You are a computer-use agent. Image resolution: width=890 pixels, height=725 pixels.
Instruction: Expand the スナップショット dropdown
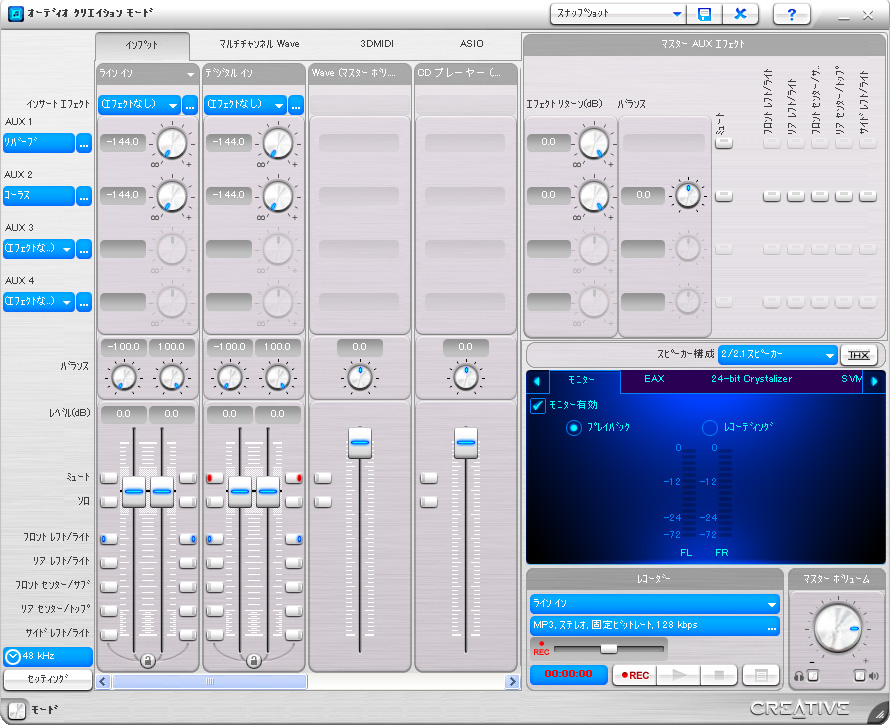click(677, 14)
